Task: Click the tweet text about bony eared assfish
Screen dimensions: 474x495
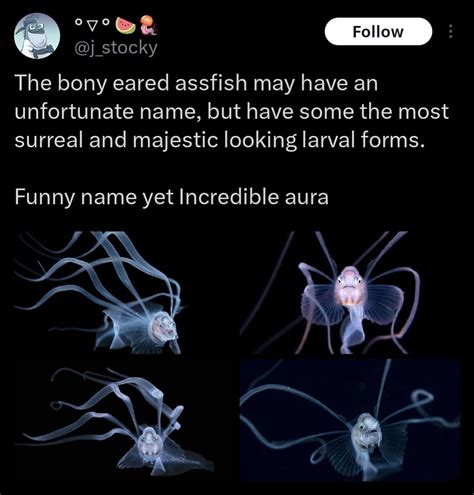Action: click(232, 111)
